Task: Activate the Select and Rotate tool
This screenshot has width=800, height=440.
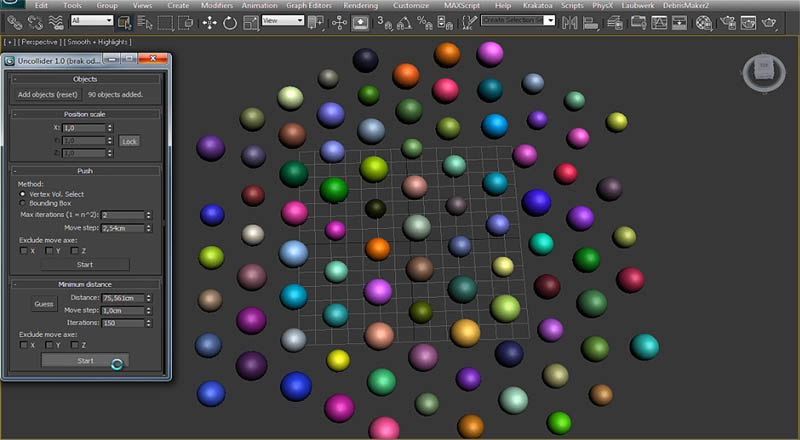Action: [x=229, y=21]
